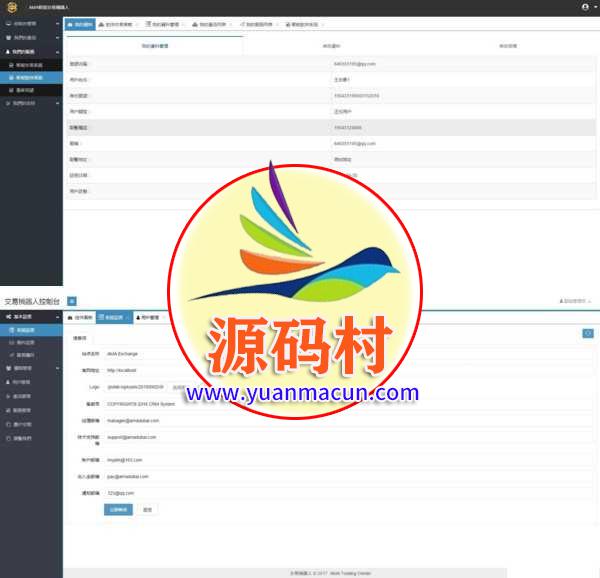
Task: Open person-icon tab in console tab bar
Action: [151, 317]
